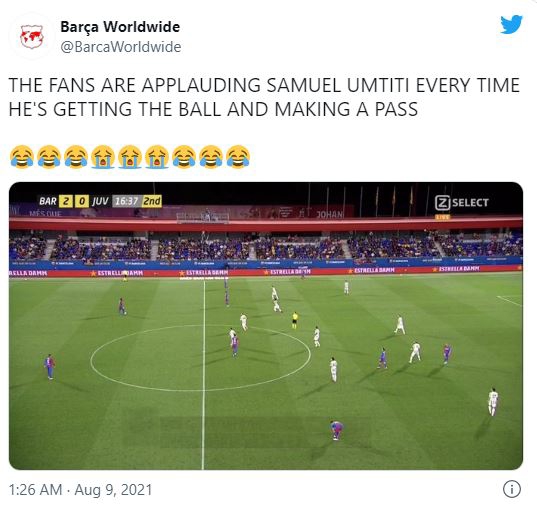The width and height of the screenshot is (537, 507).
Task: Click the Barcelona player bending over near bottom
Action: pyautogui.click(x=336, y=430)
